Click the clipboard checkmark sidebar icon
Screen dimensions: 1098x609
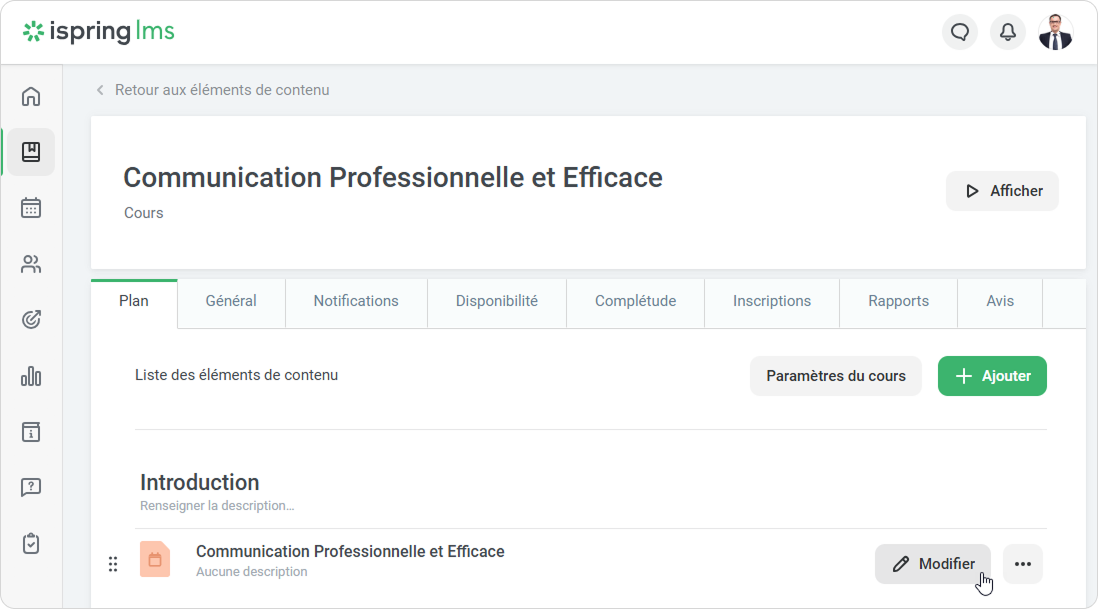click(x=31, y=544)
